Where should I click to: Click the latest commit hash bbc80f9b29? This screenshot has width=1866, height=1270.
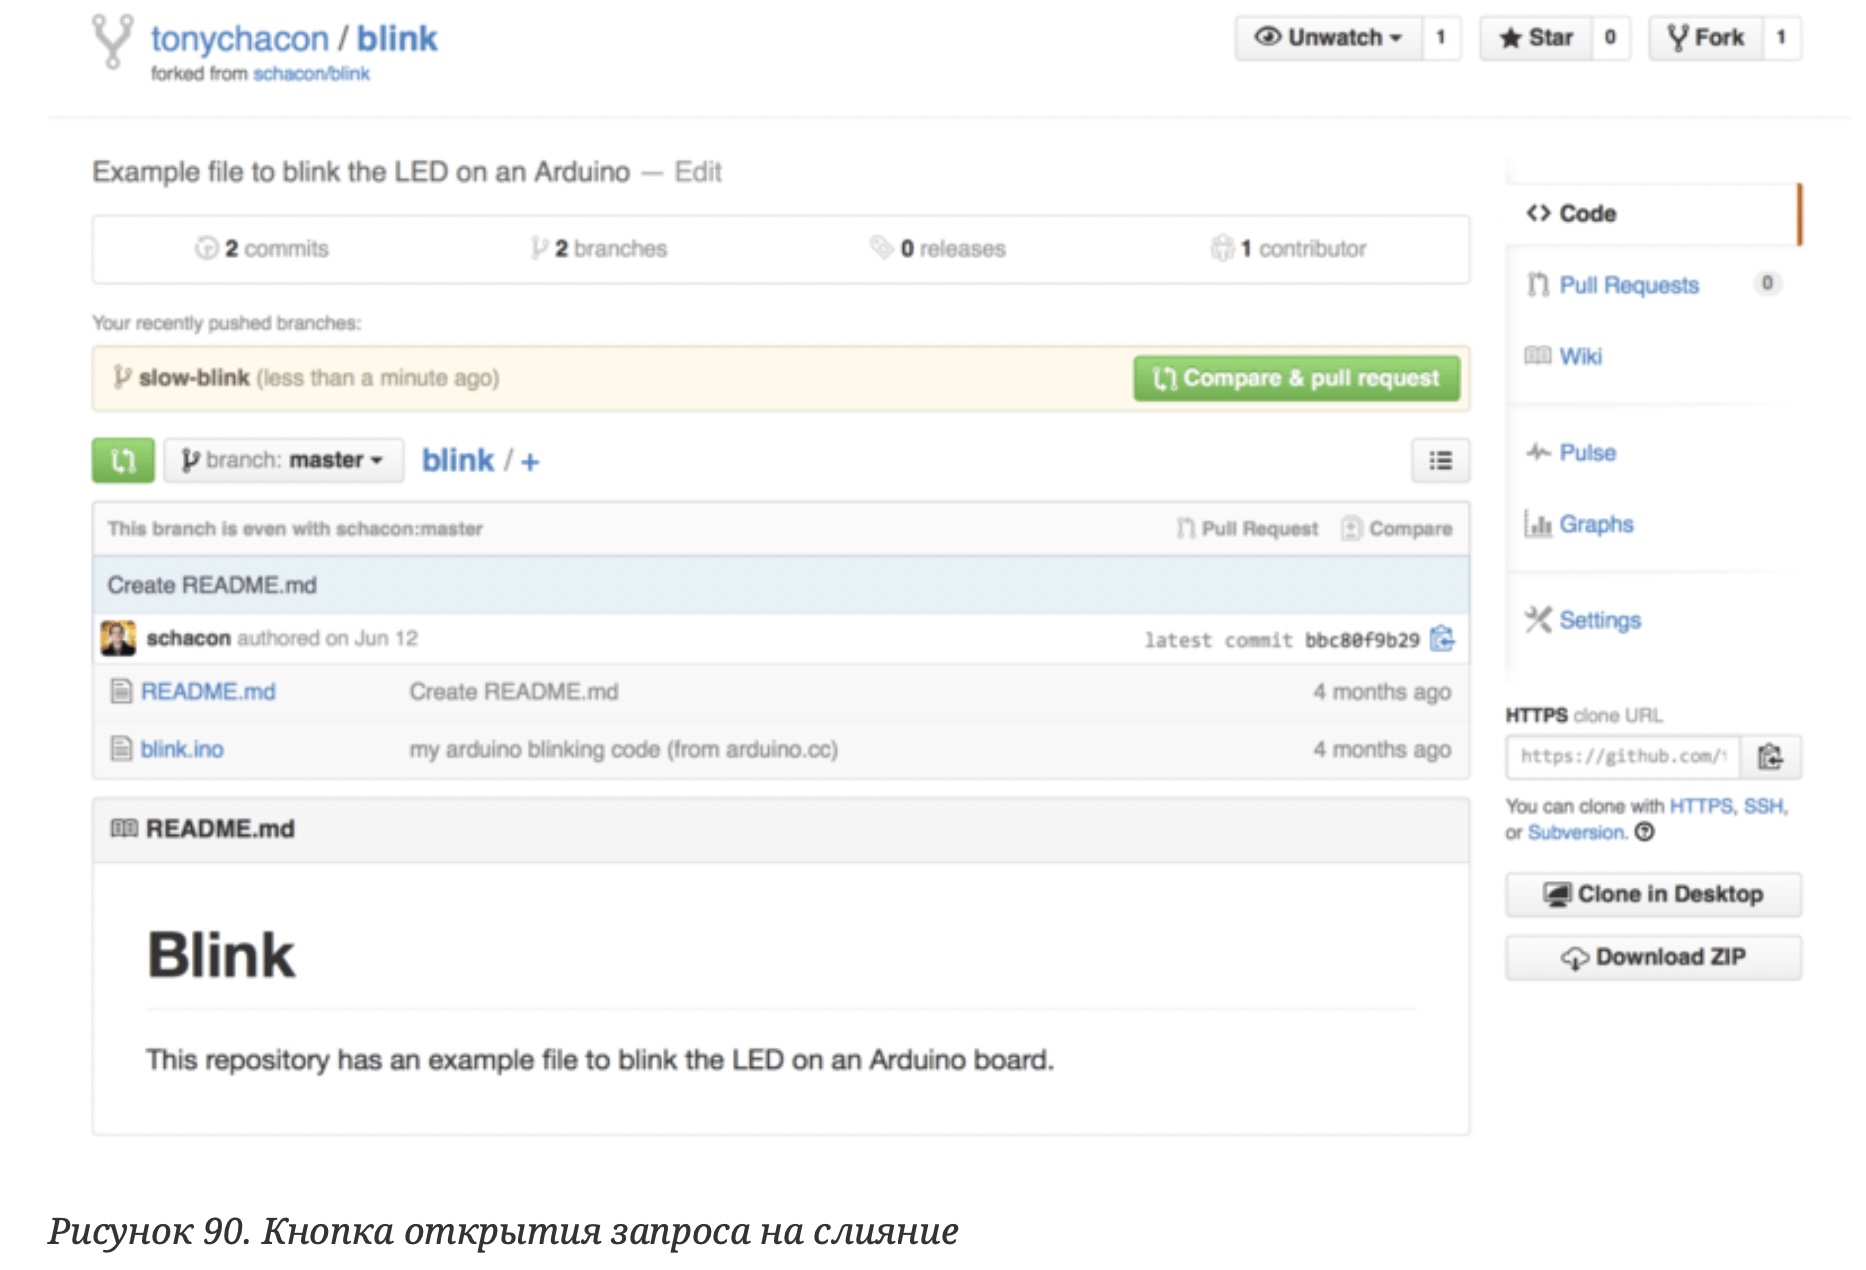tap(1361, 640)
